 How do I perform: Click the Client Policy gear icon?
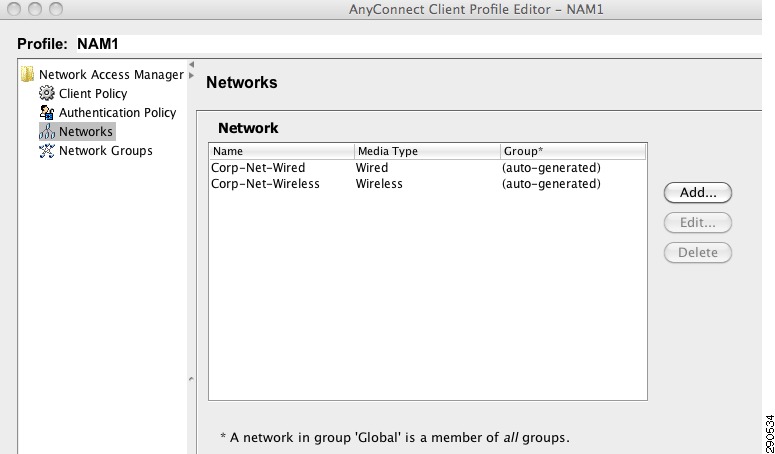click(46, 93)
